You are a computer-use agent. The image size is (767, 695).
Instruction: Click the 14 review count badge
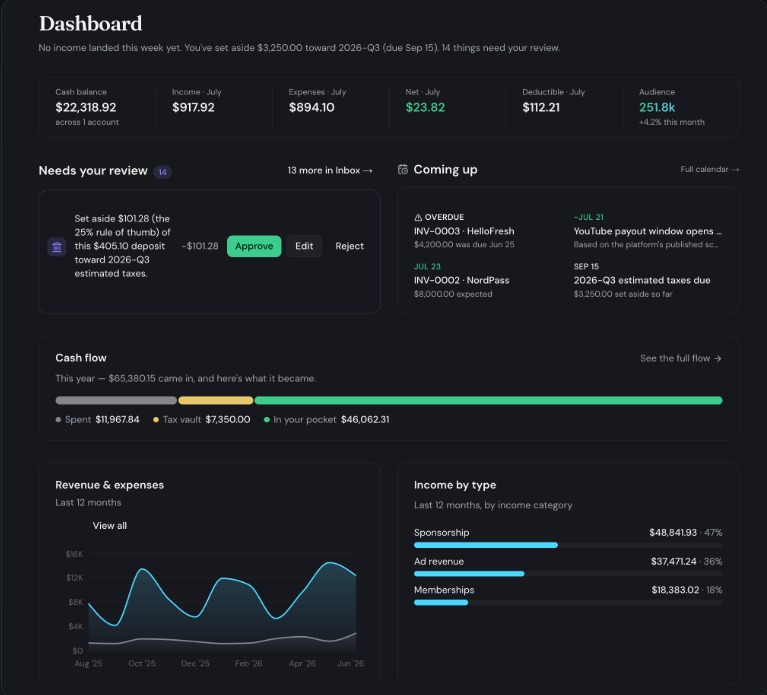[x=162, y=172]
